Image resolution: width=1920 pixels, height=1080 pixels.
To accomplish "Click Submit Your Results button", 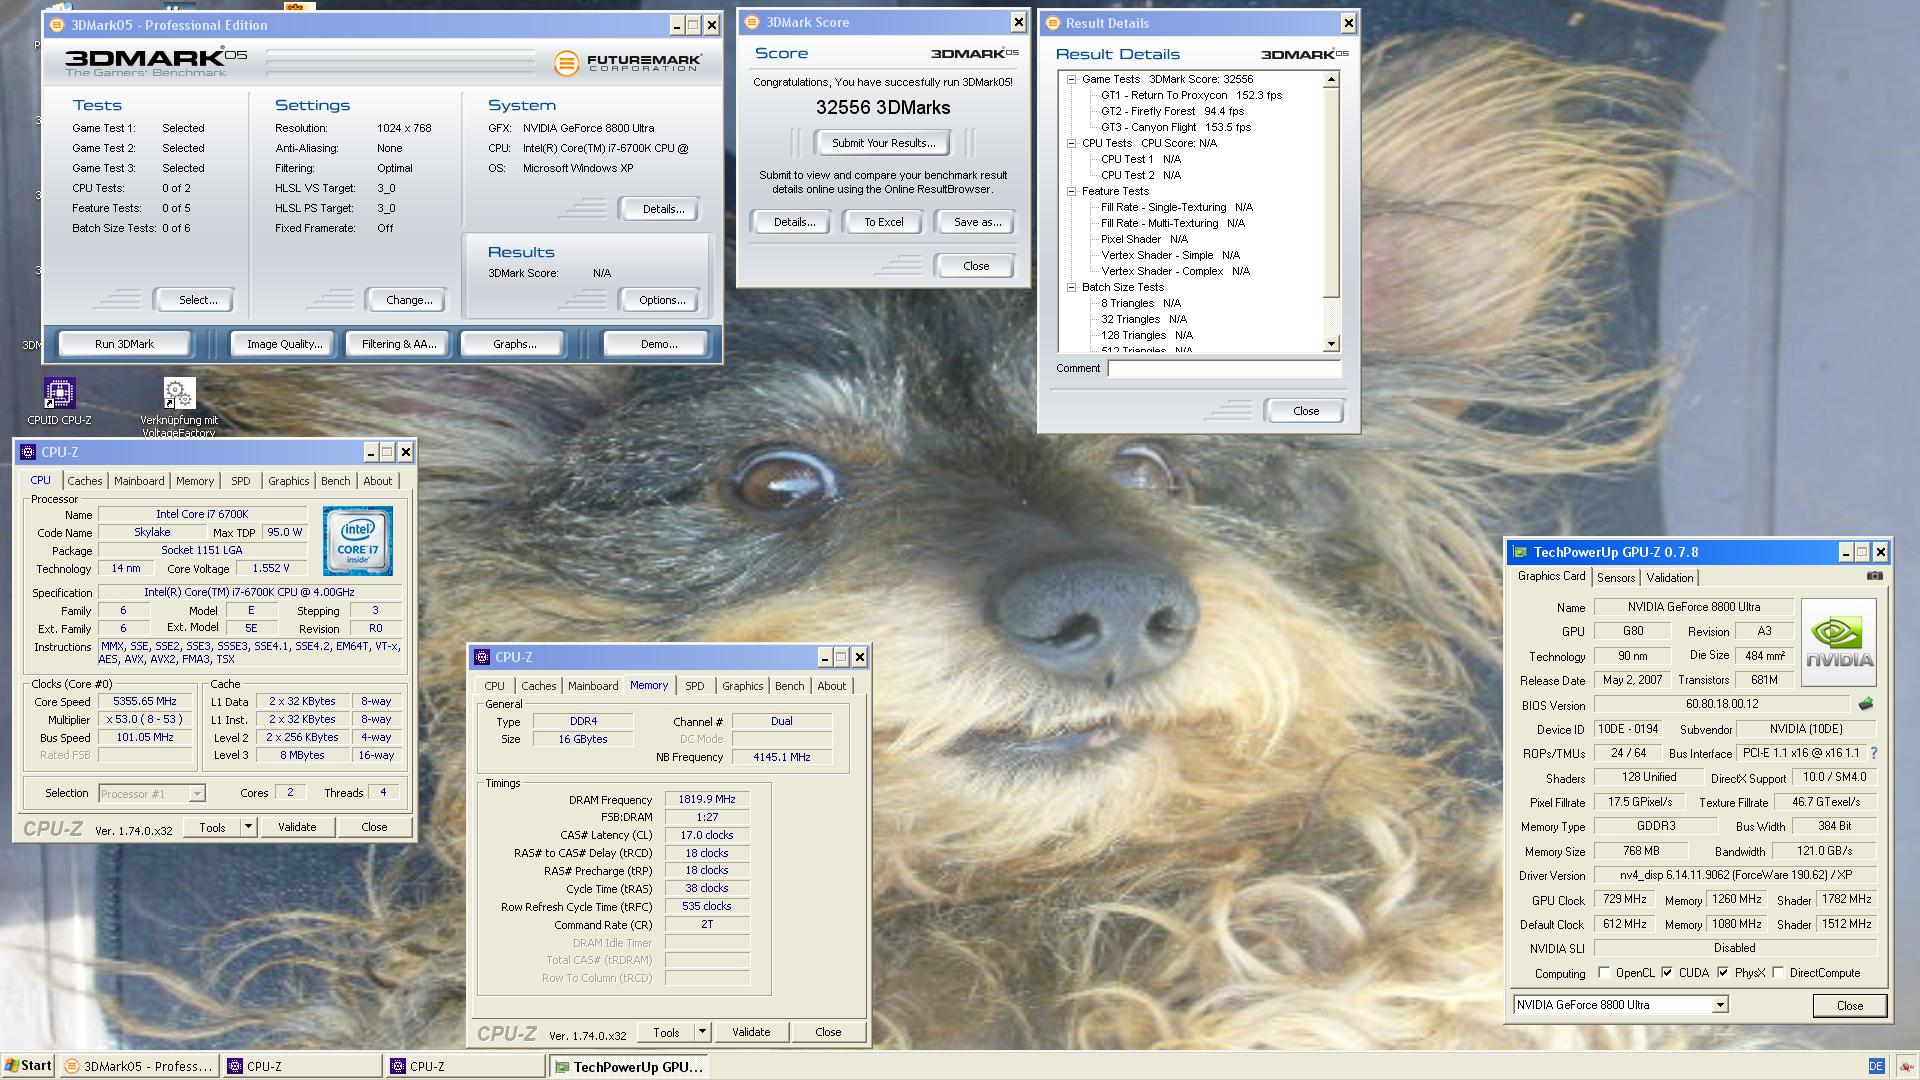I will (x=884, y=143).
